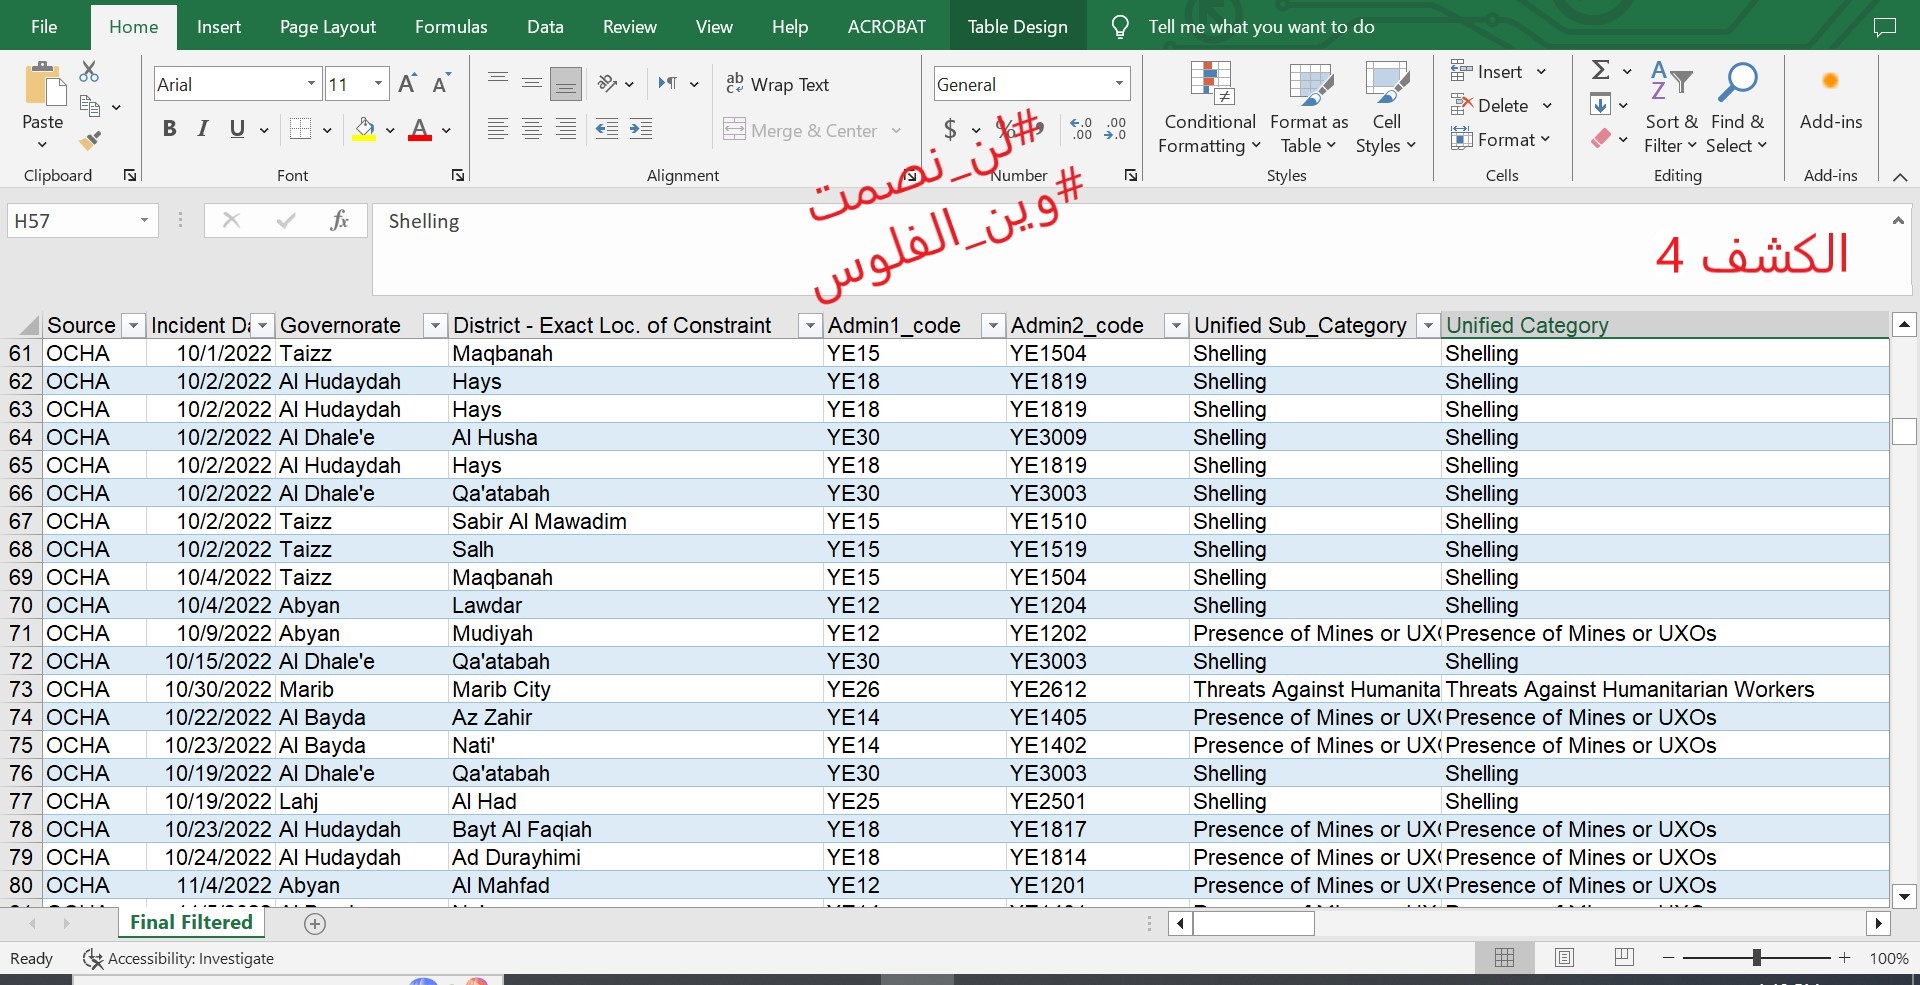1920x985 pixels.
Task: Open the Governorate column filter dropdown
Action: (434, 326)
